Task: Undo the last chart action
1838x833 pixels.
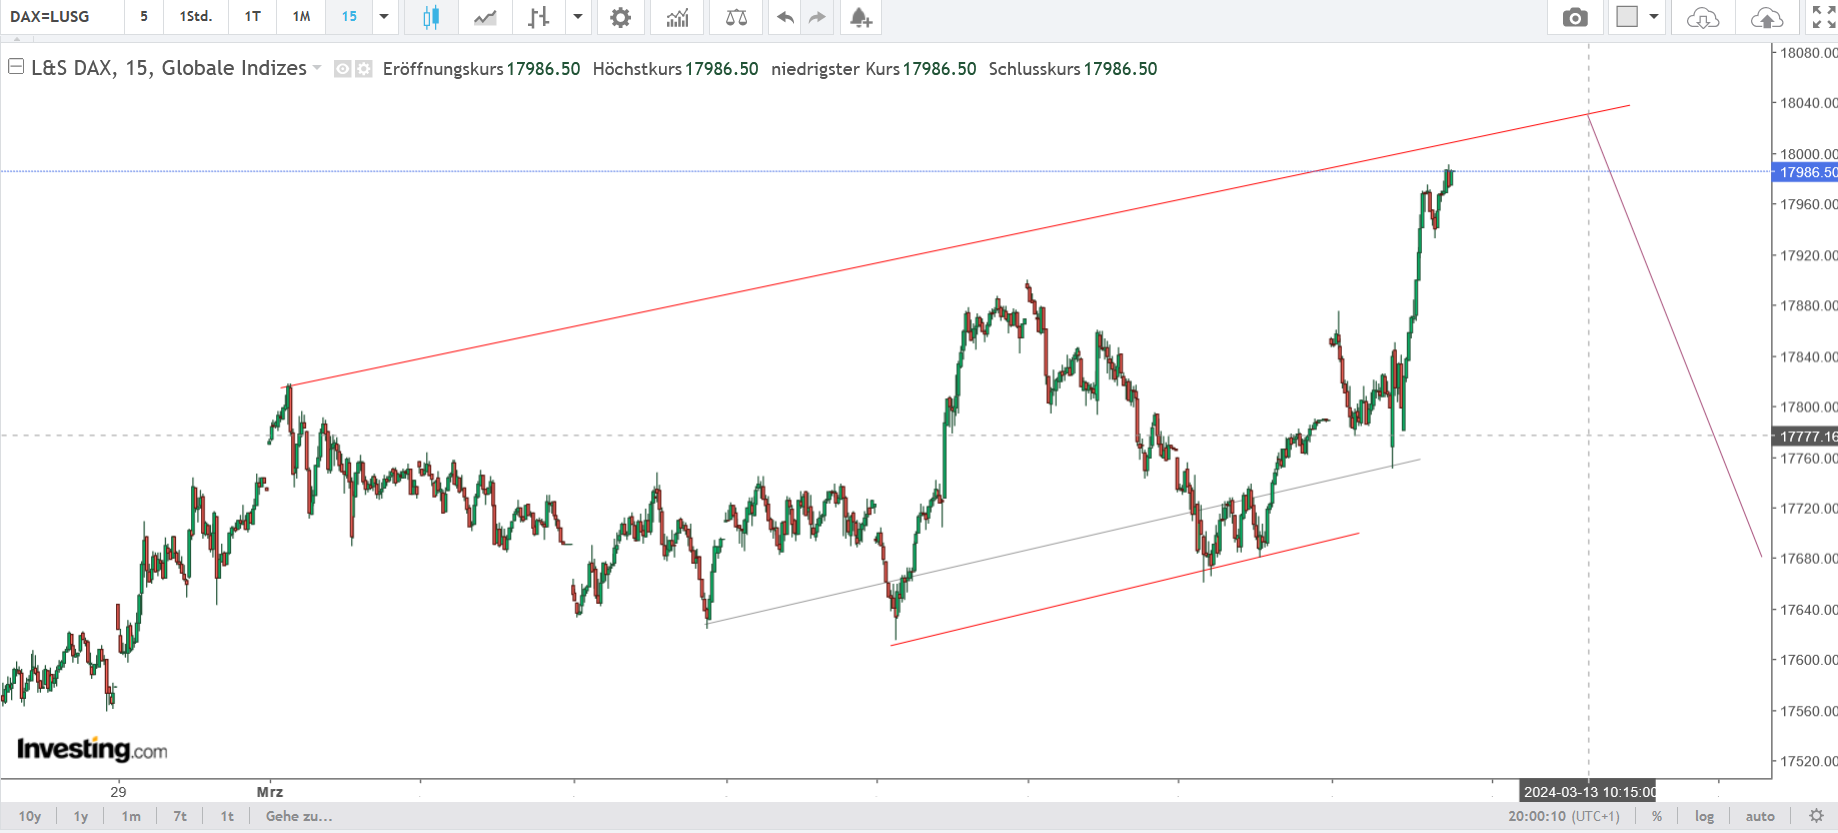Action: pyautogui.click(x=786, y=17)
